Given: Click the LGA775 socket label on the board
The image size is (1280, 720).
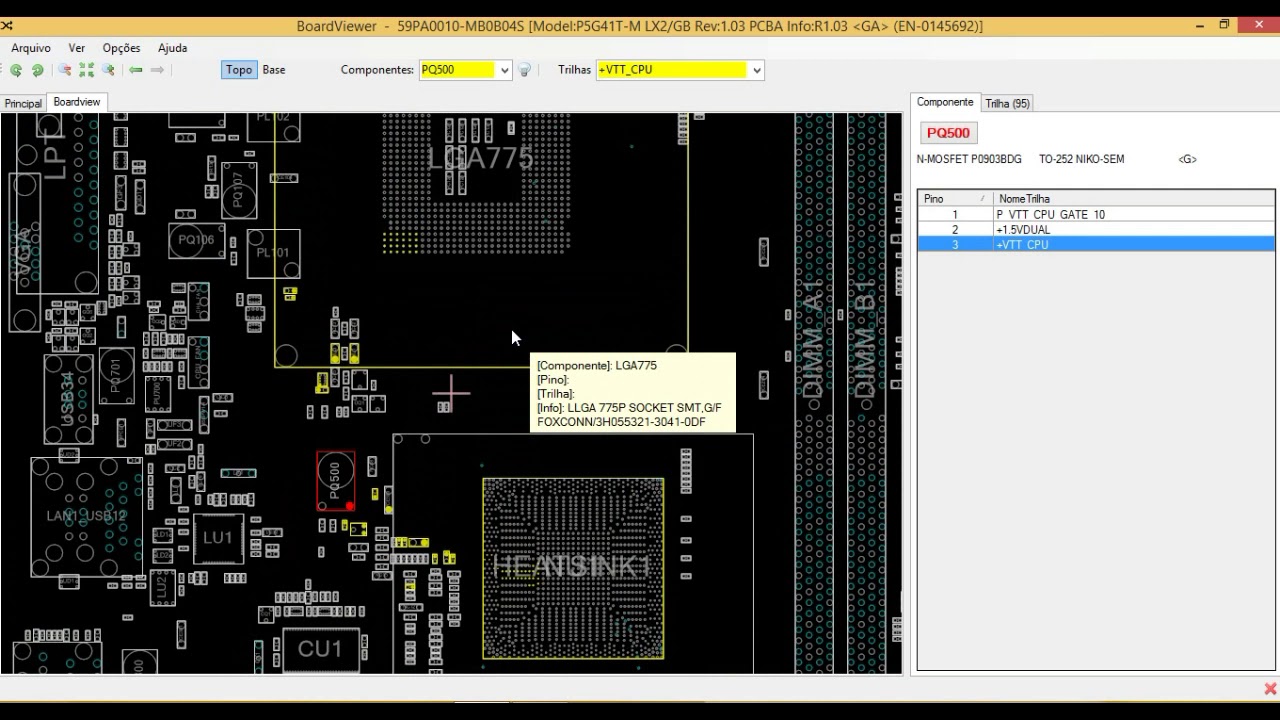Looking at the screenshot, I should point(481,158).
